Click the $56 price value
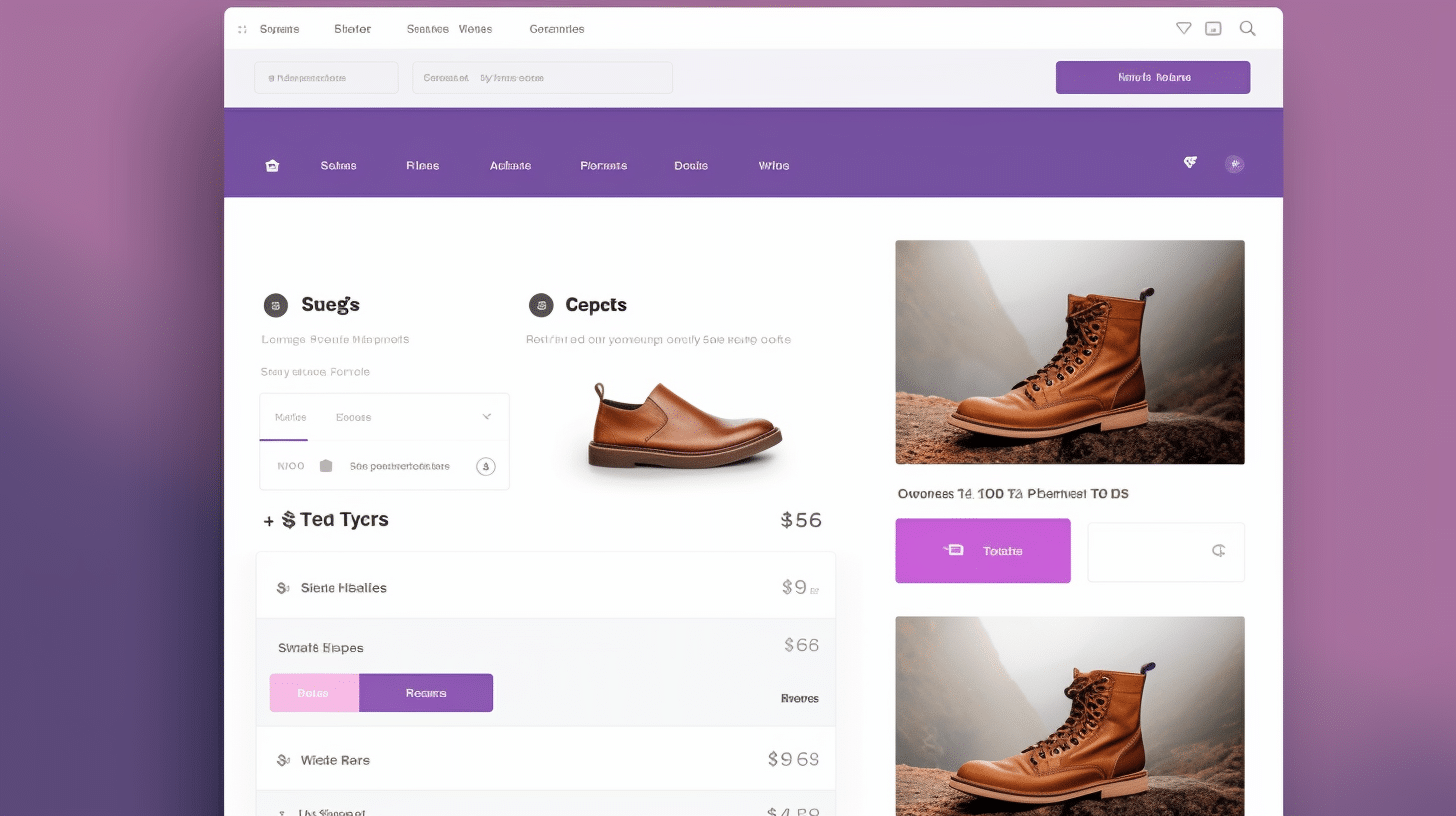 [x=801, y=520]
